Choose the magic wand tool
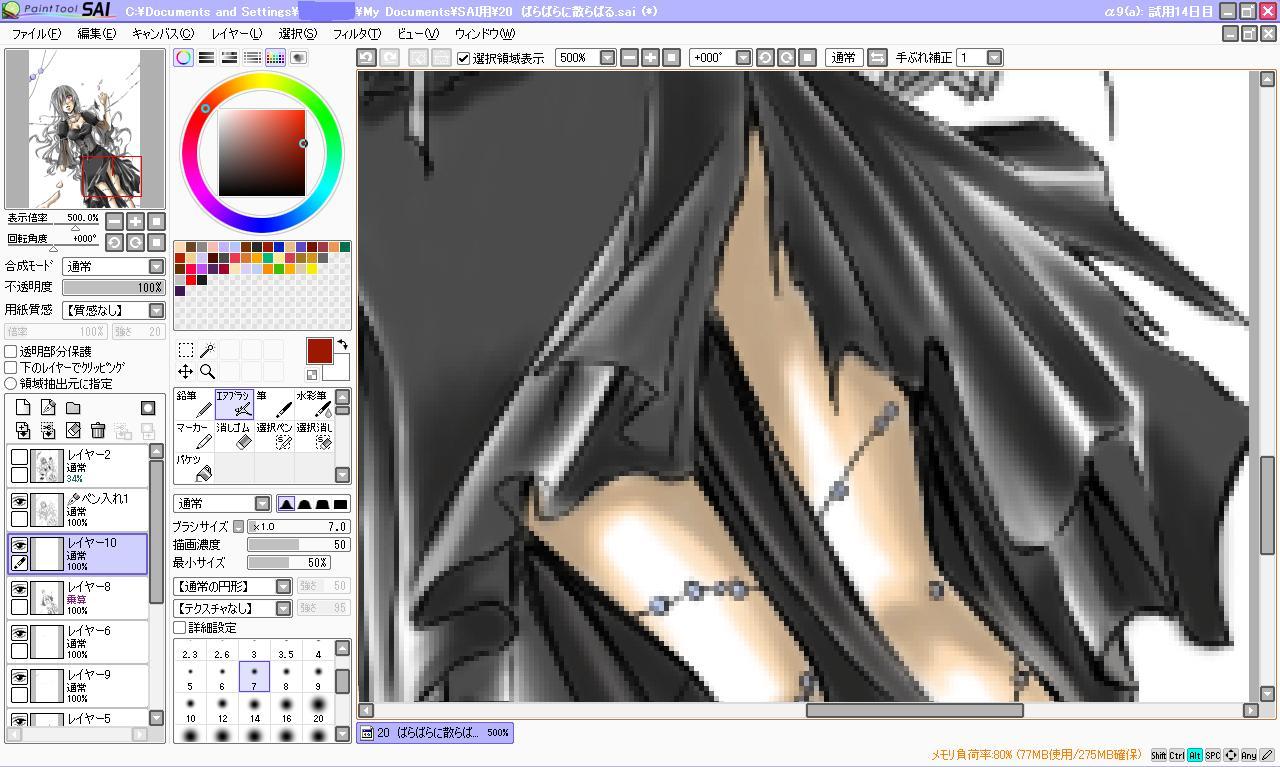The height and width of the screenshot is (767, 1280). (x=207, y=350)
